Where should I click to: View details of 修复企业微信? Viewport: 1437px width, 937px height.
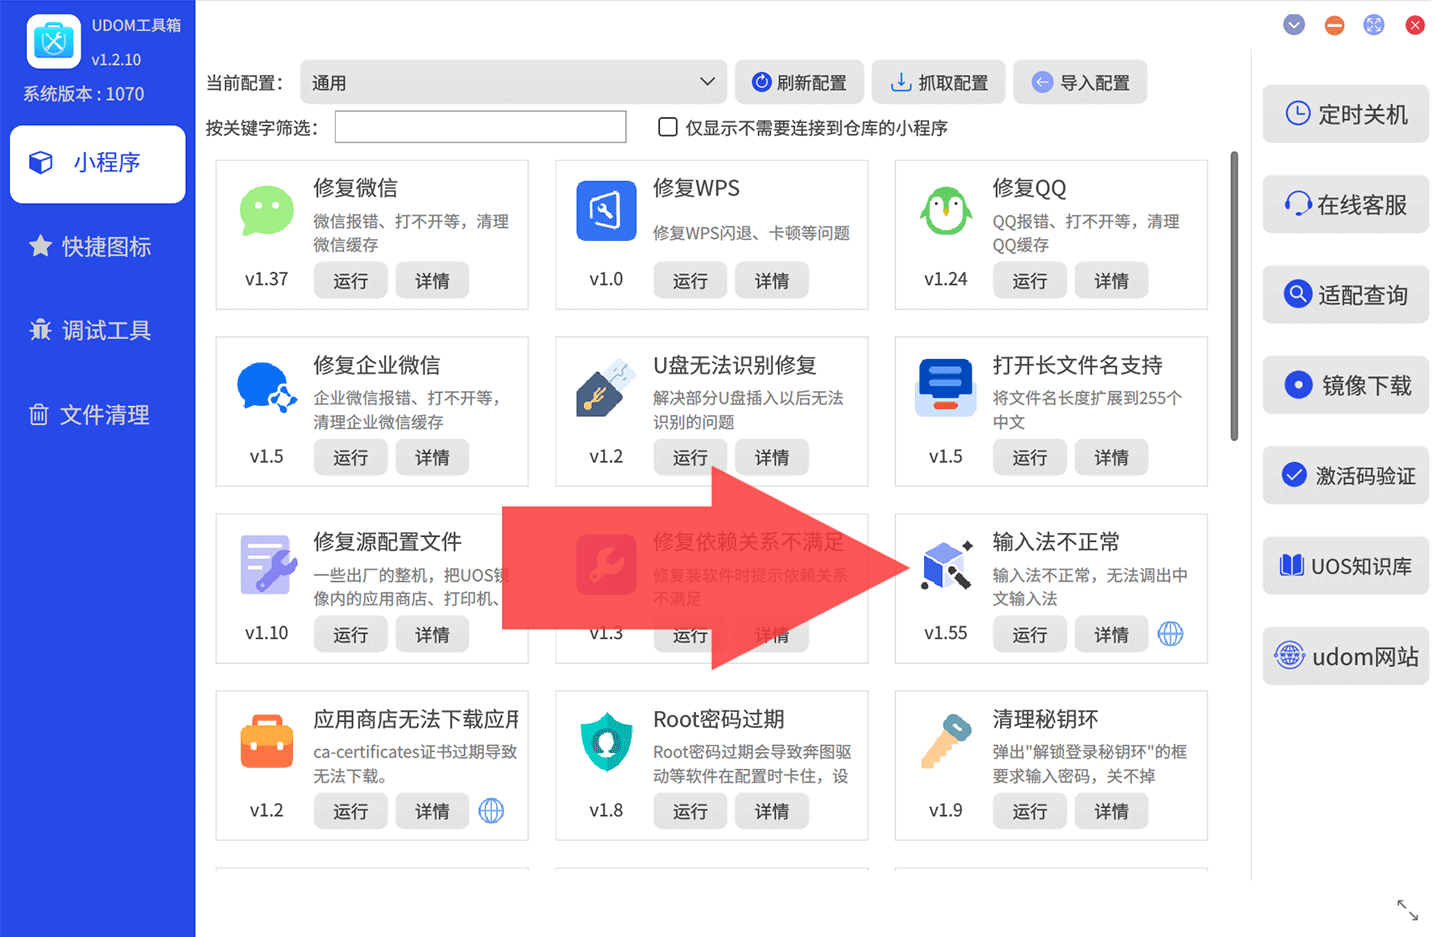(x=432, y=457)
